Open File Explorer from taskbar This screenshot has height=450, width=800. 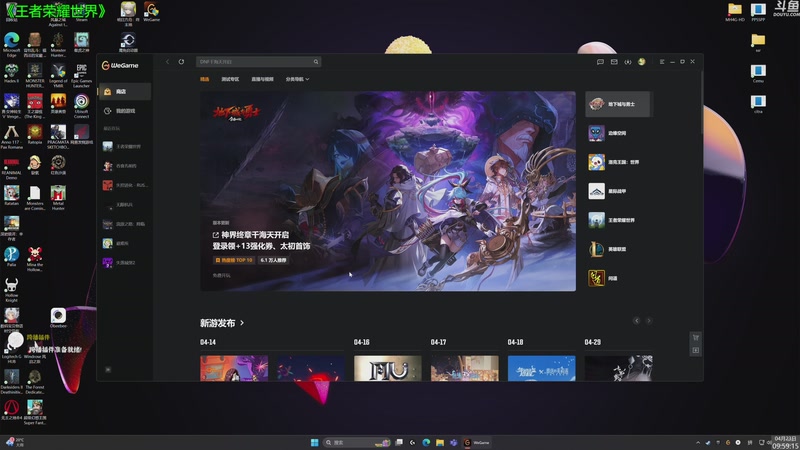tap(440, 442)
